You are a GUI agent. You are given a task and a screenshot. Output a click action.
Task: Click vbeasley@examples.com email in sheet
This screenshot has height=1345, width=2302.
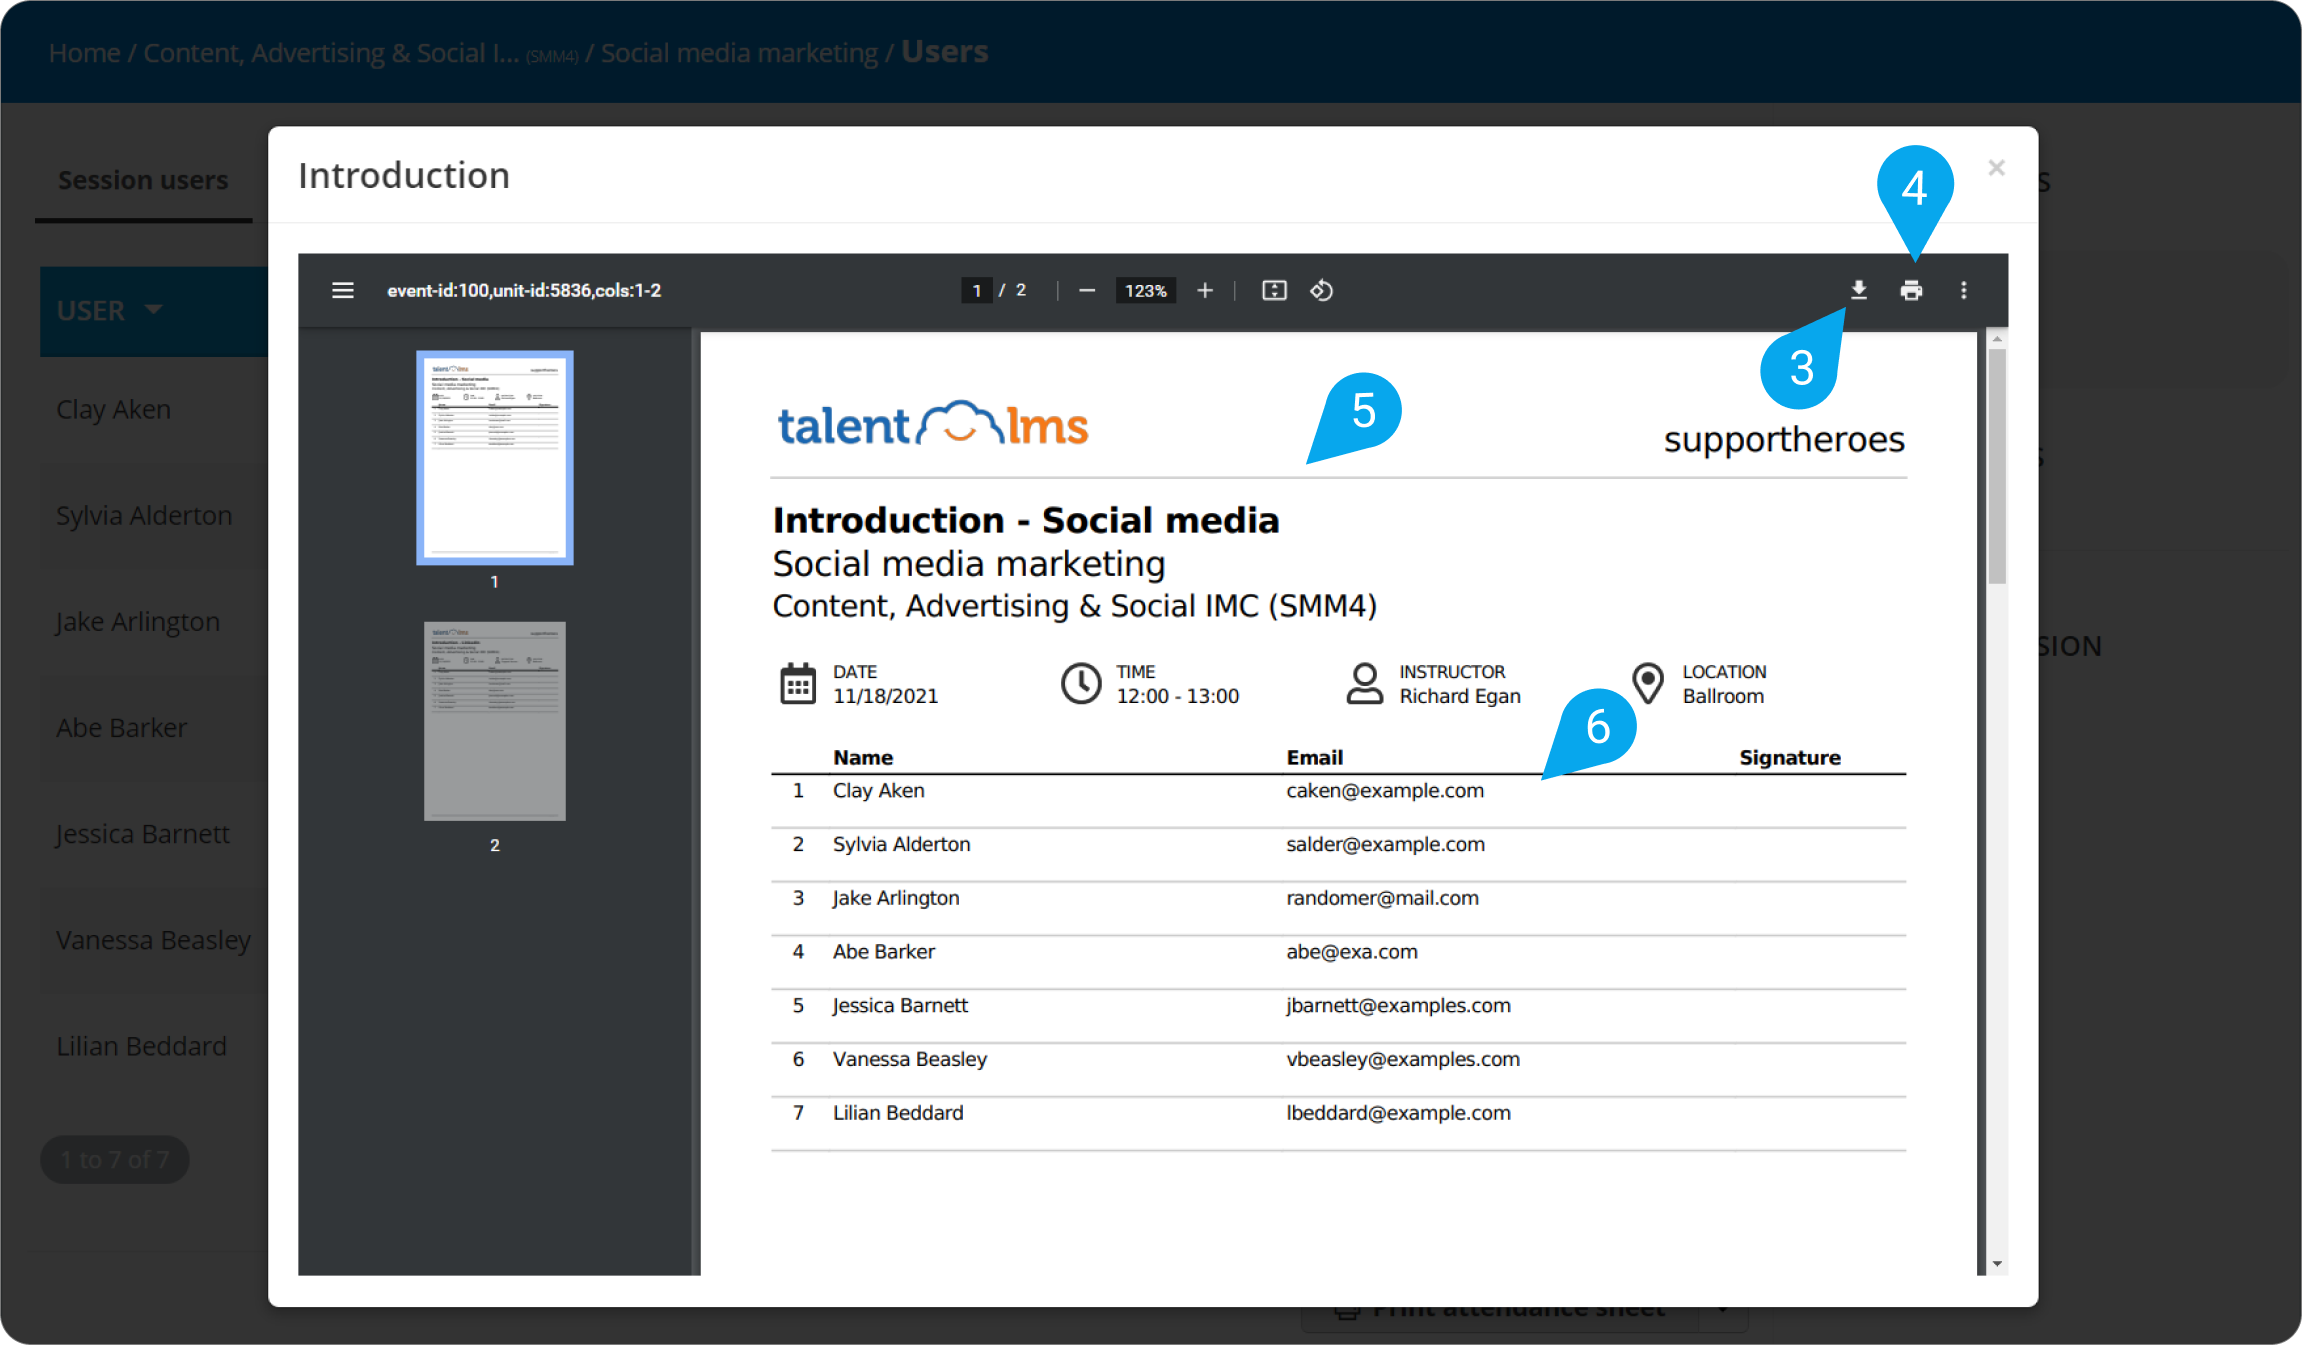coord(1402,1060)
